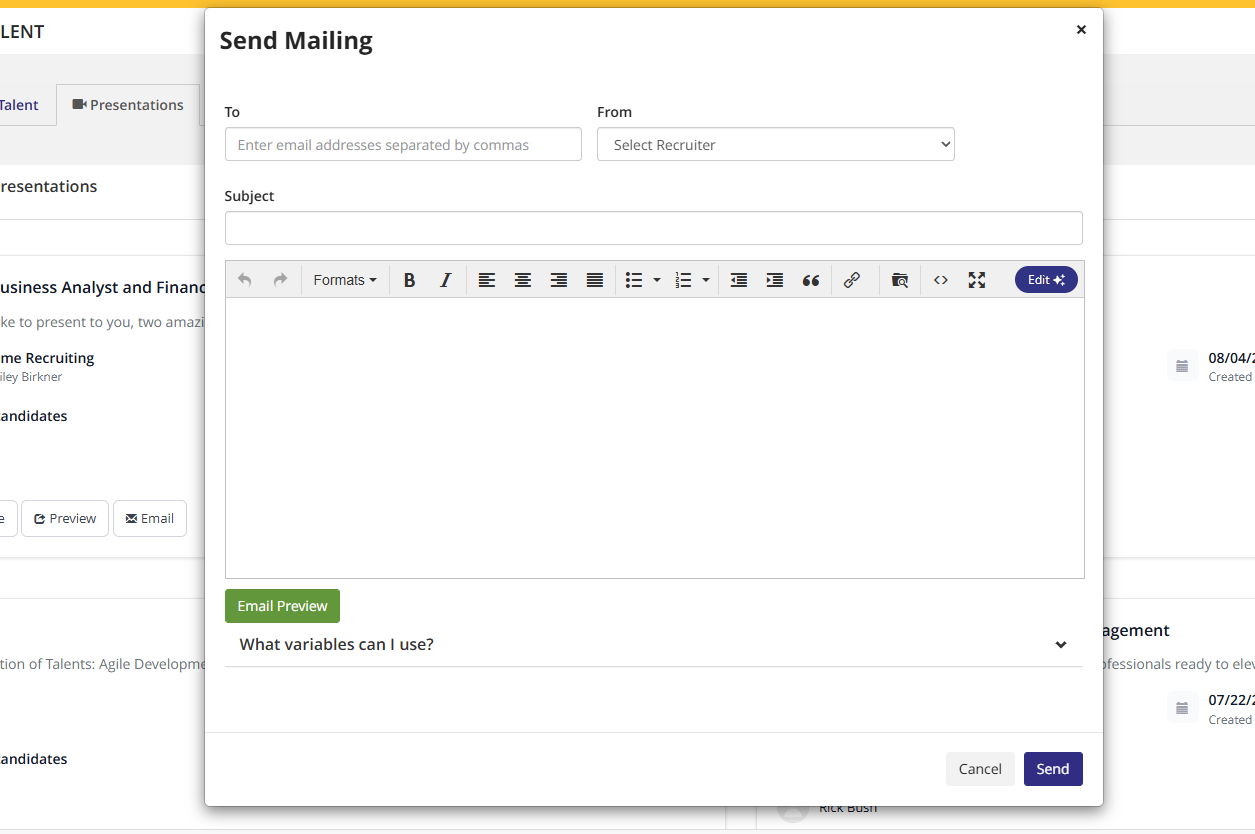Expand editor to fullscreen

976,280
